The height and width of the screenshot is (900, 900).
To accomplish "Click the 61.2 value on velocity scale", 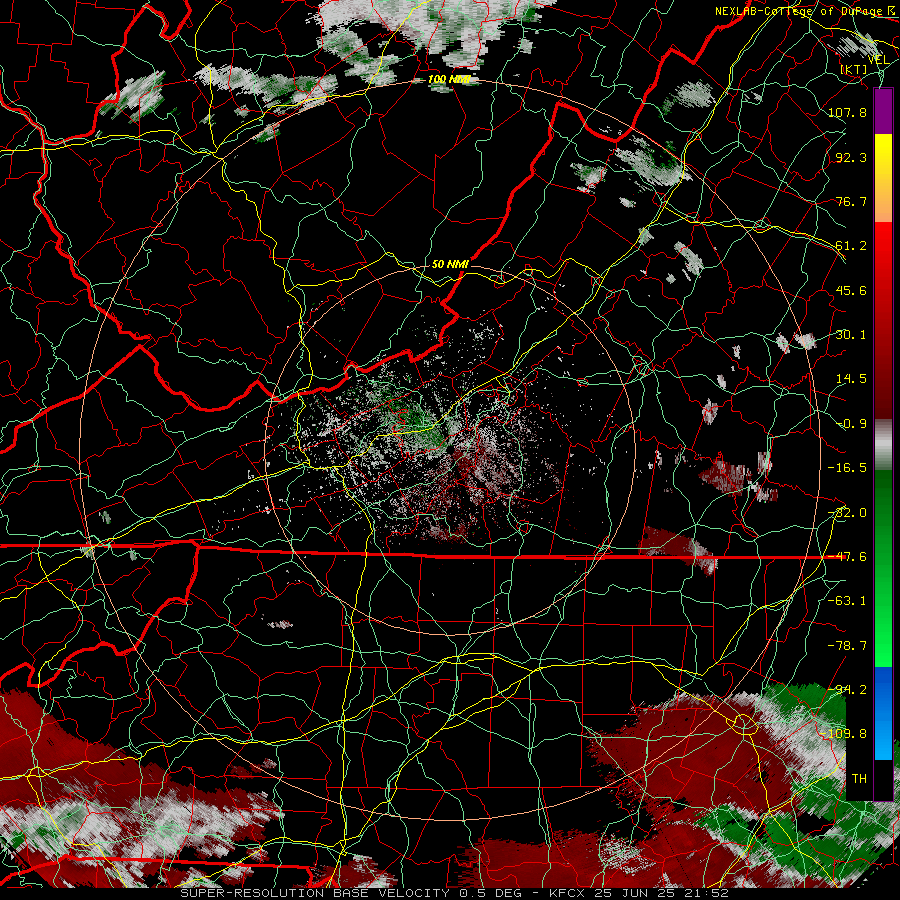I will click(851, 246).
